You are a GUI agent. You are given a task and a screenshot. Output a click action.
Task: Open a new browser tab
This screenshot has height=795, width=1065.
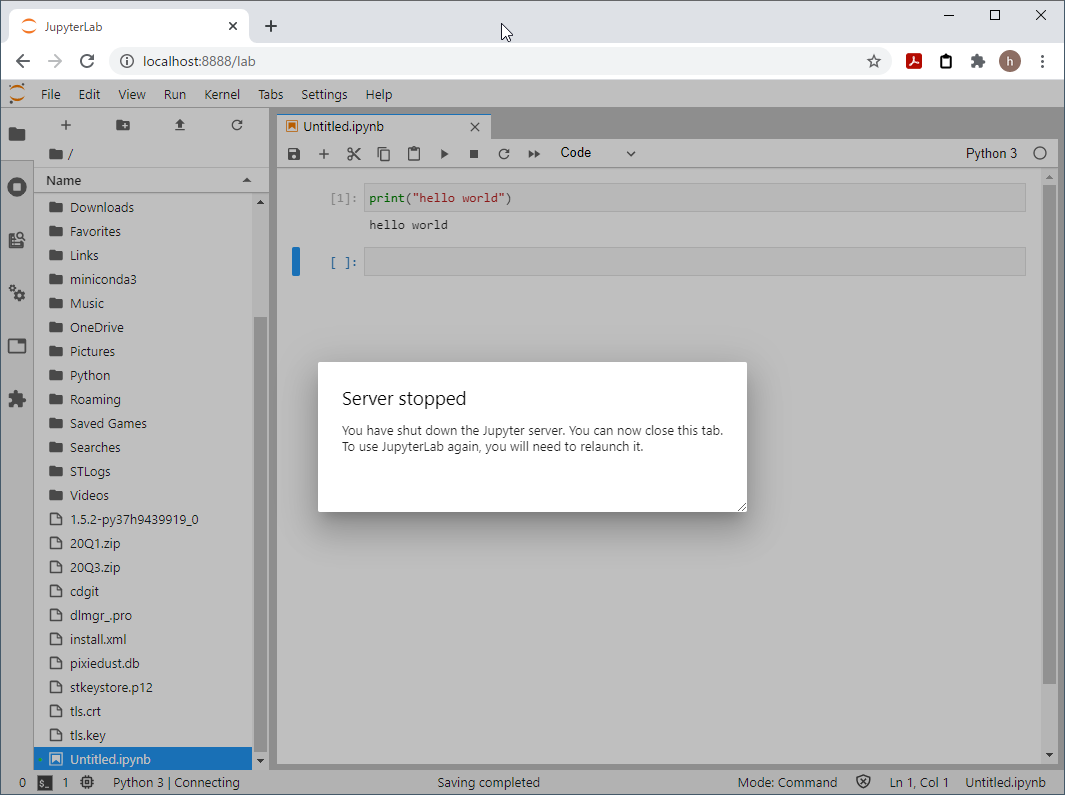point(271,26)
